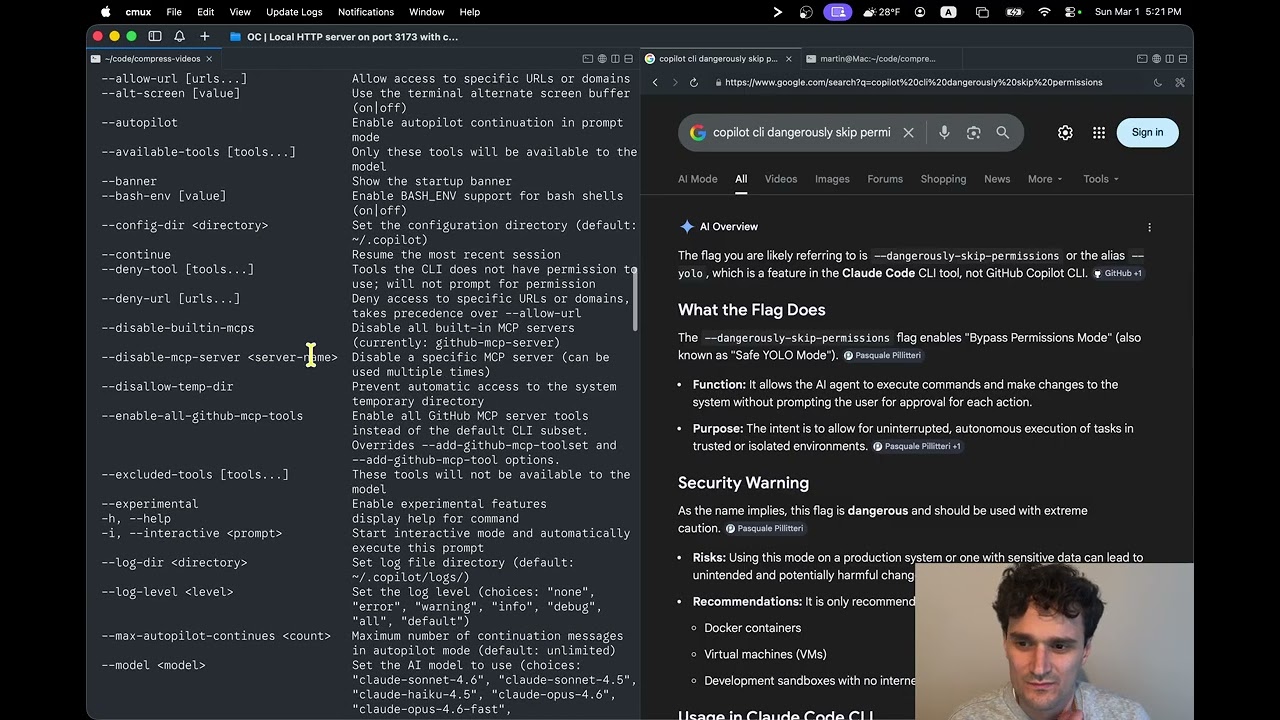Open new terminal icon in left pane
This screenshot has width=1280, height=720.
pos(588,59)
